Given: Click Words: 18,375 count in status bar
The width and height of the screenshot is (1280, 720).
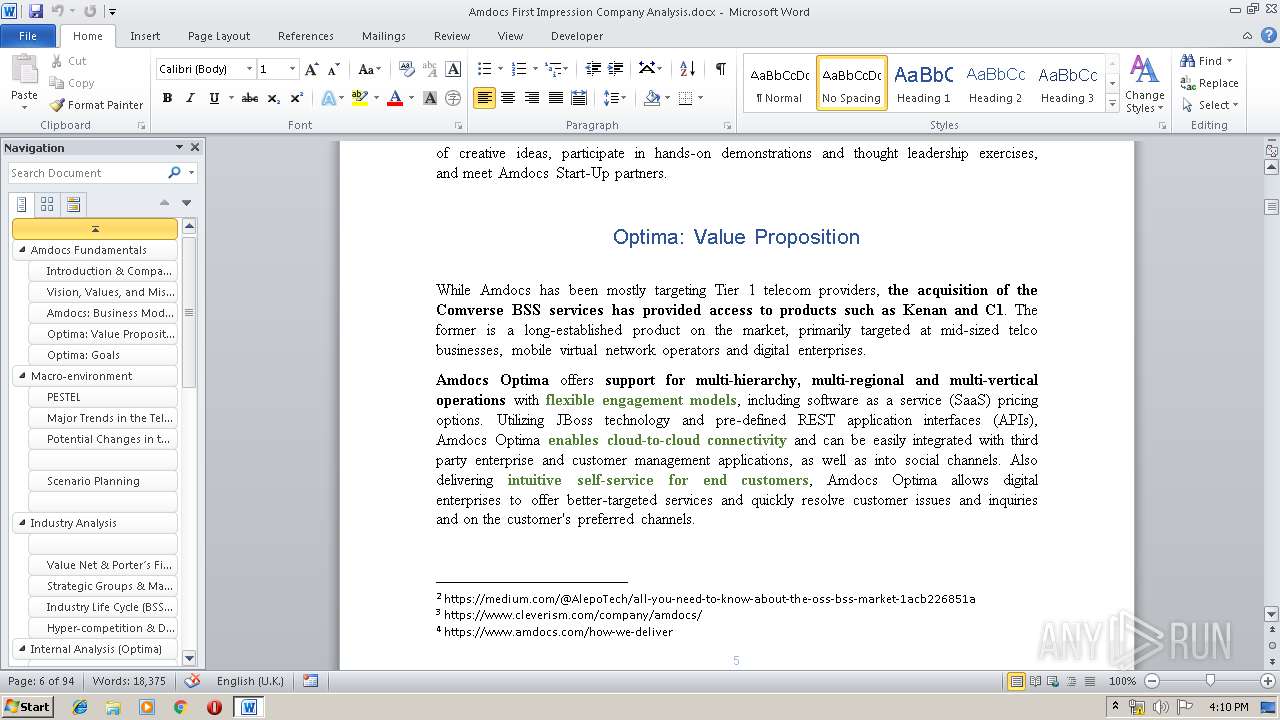Looking at the screenshot, I should (129, 681).
